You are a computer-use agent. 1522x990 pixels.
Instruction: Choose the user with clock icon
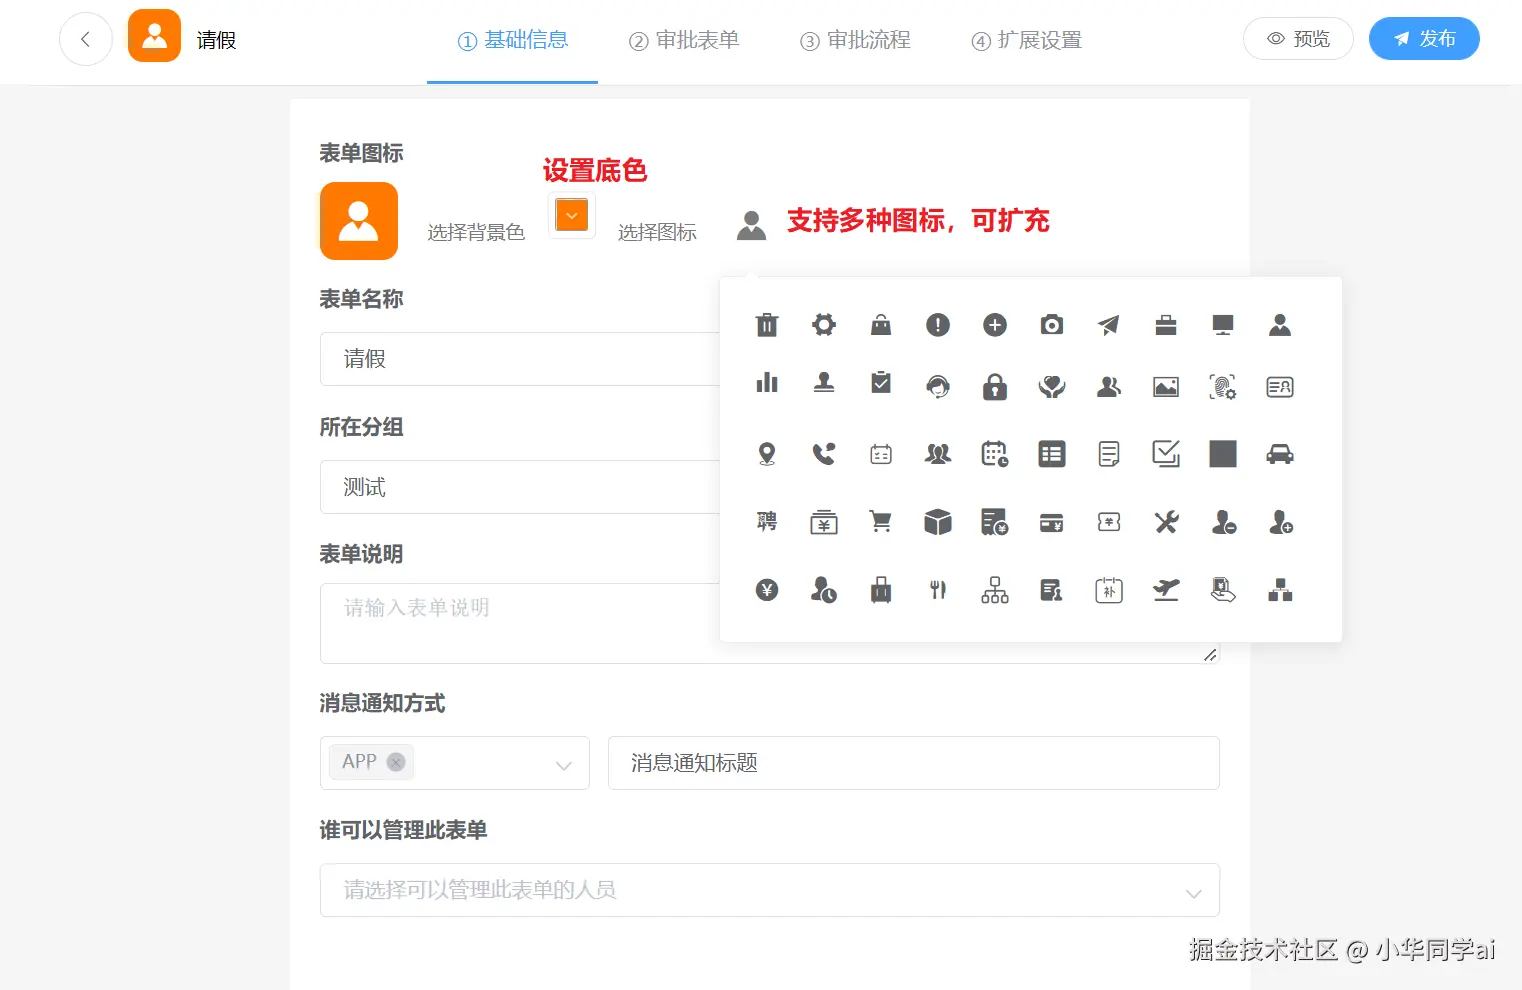point(824,590)
